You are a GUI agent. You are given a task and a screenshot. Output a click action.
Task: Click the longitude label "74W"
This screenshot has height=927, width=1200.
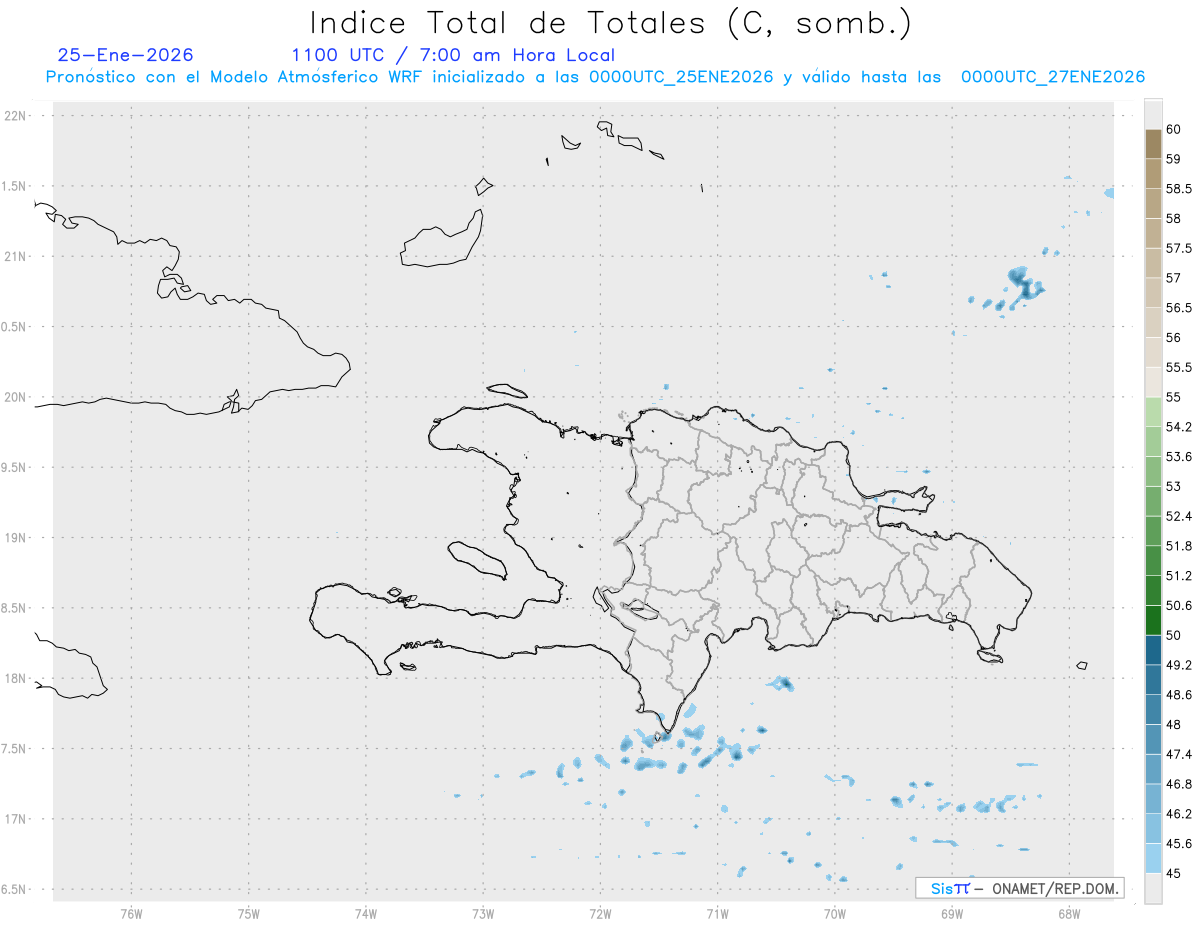click(366, 913)
